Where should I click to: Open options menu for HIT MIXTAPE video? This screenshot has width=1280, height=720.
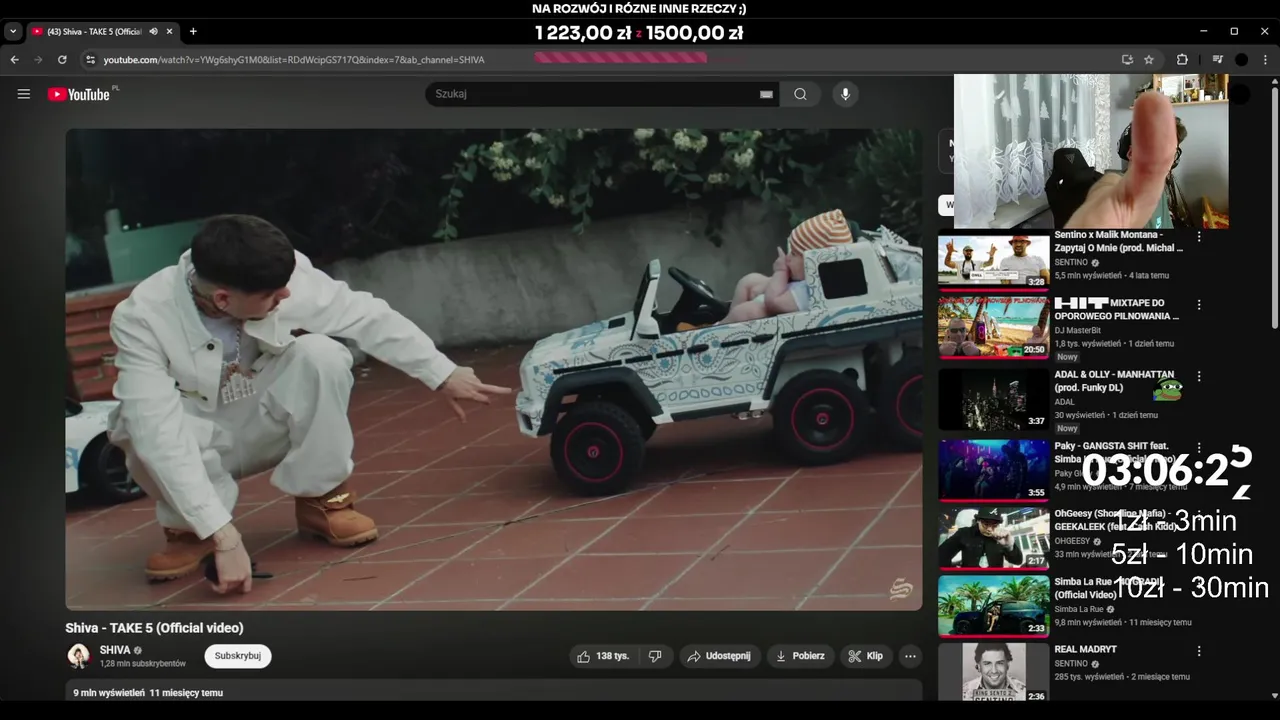1199,305
